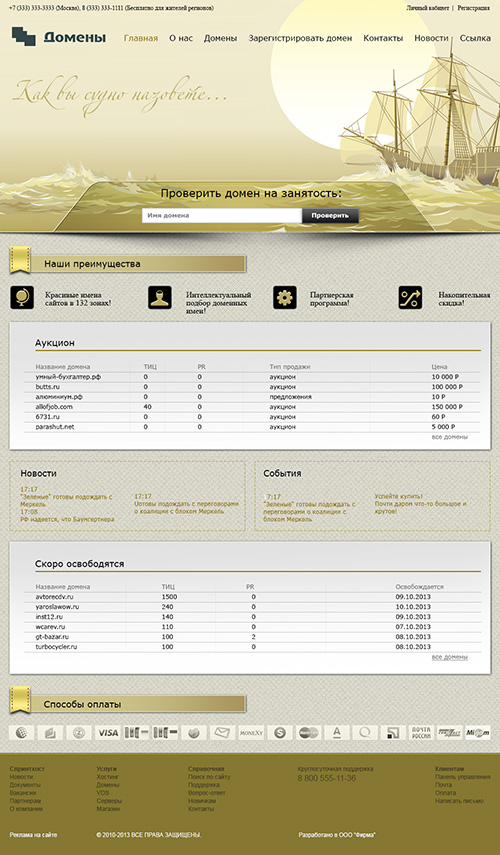
Task: Open event Успейте купить!
Action: [399, 497]
